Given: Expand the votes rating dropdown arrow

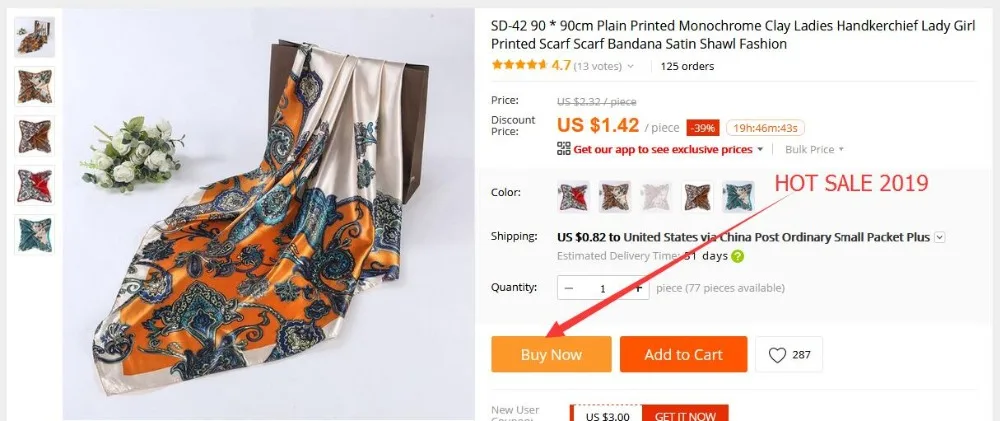Looking at the screenshot, I should [x=631, y=66].
